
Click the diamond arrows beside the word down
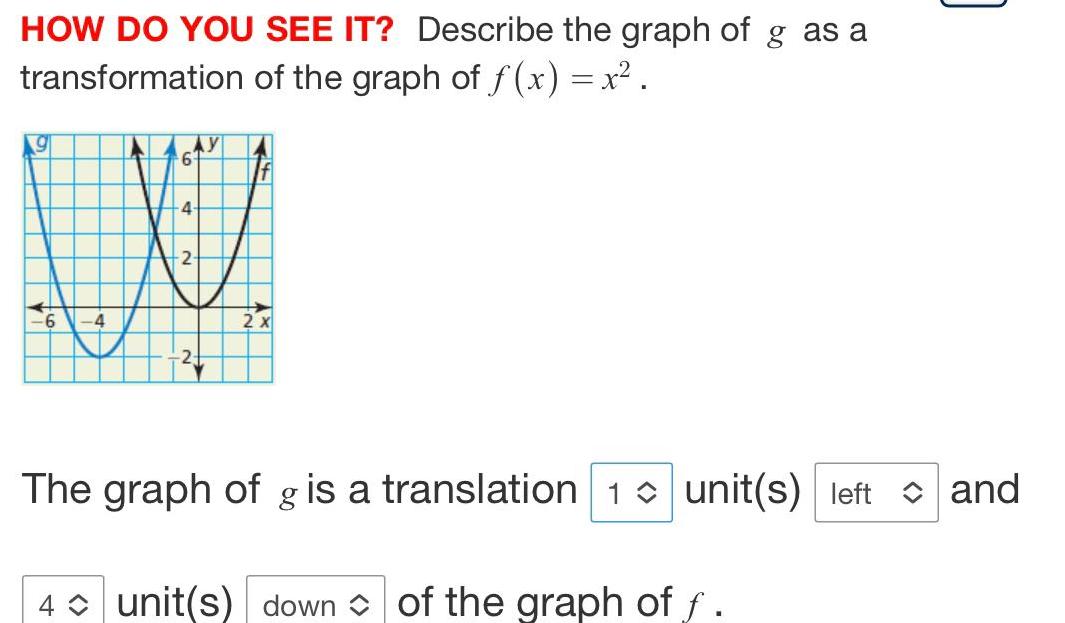[361, 604]
